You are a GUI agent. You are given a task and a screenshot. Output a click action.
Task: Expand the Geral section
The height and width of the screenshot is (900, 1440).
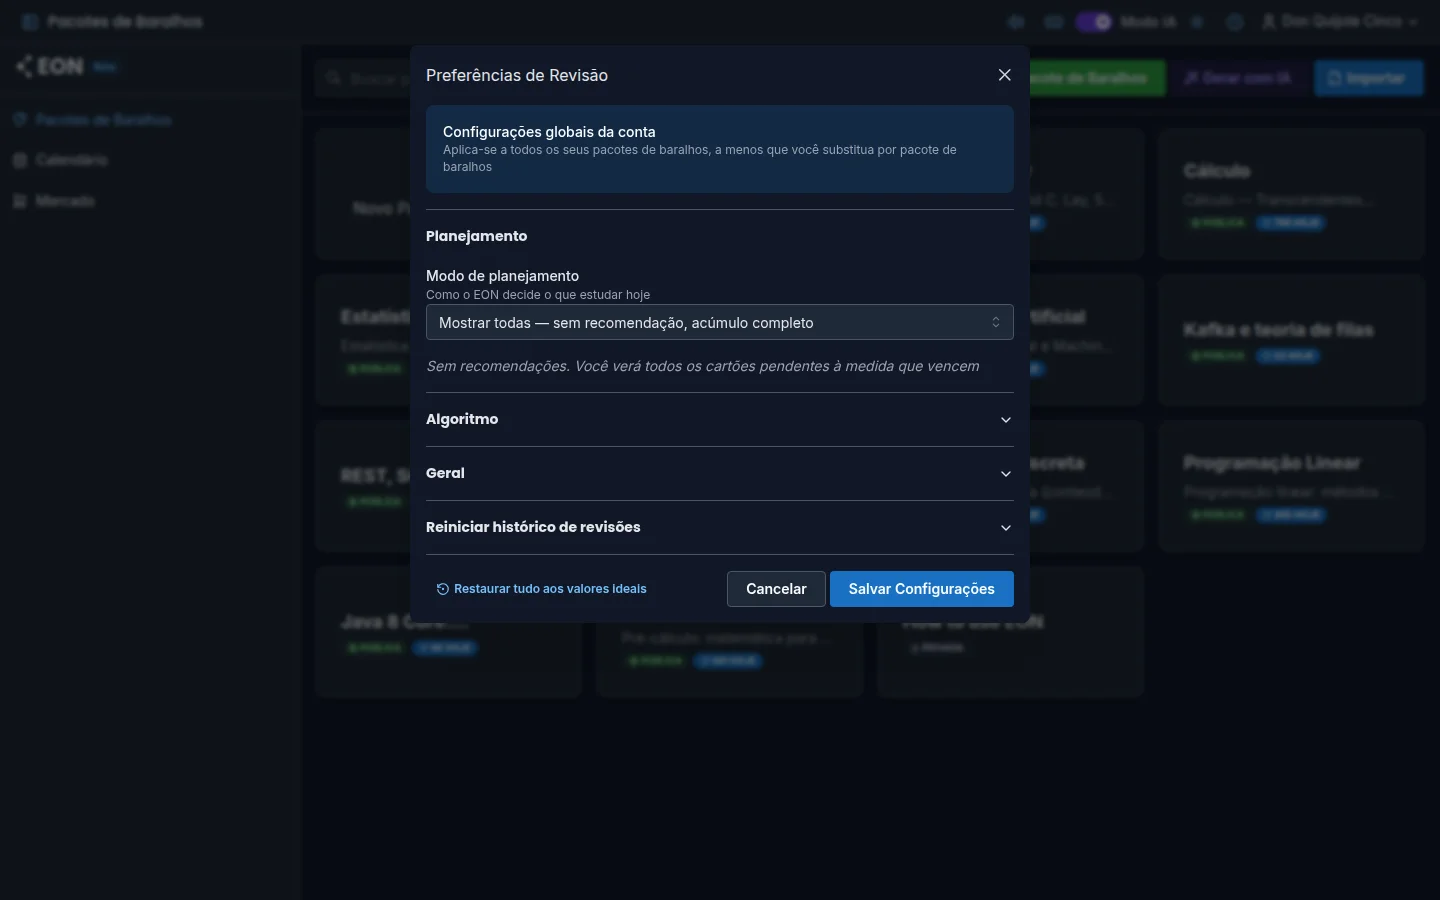point(720,473)
